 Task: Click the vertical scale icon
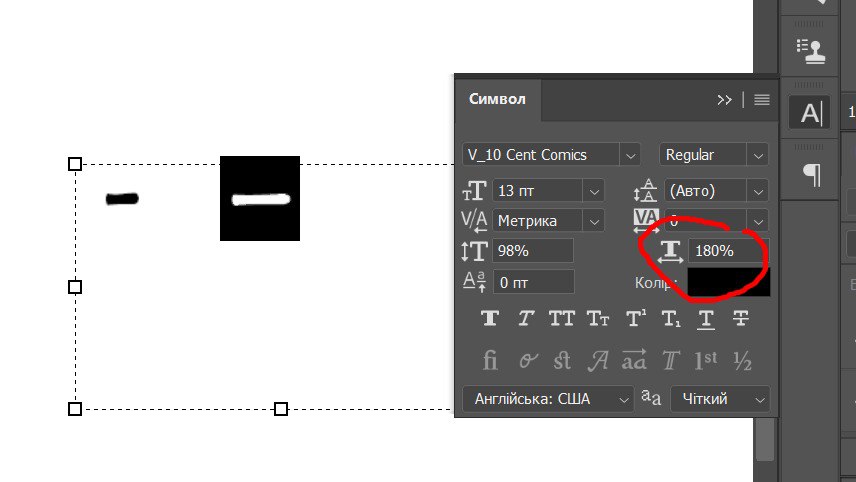[474, 252]
